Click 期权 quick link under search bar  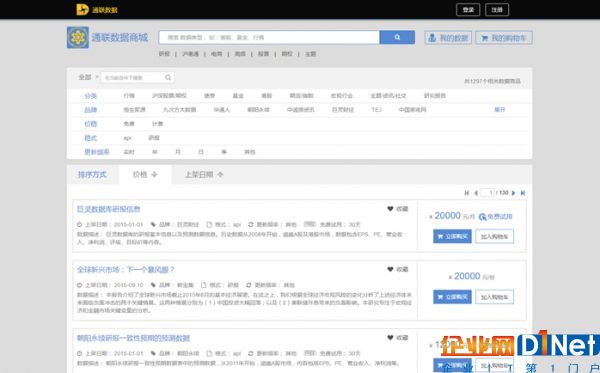coord(287,54)
